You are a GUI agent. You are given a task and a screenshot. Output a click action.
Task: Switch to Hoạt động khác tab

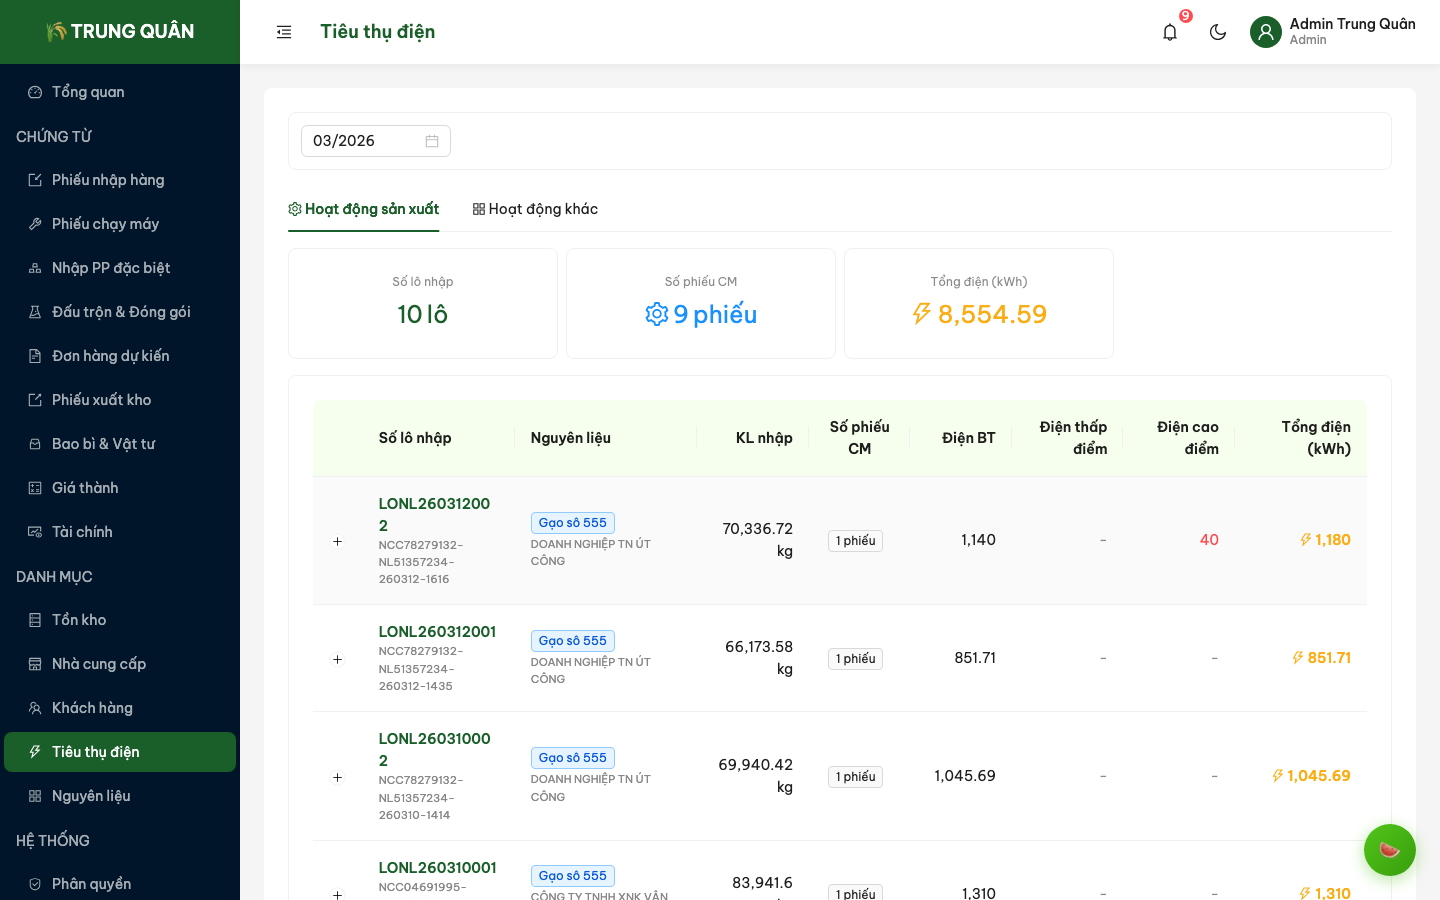pyautogui.click(x=535, y=209)
